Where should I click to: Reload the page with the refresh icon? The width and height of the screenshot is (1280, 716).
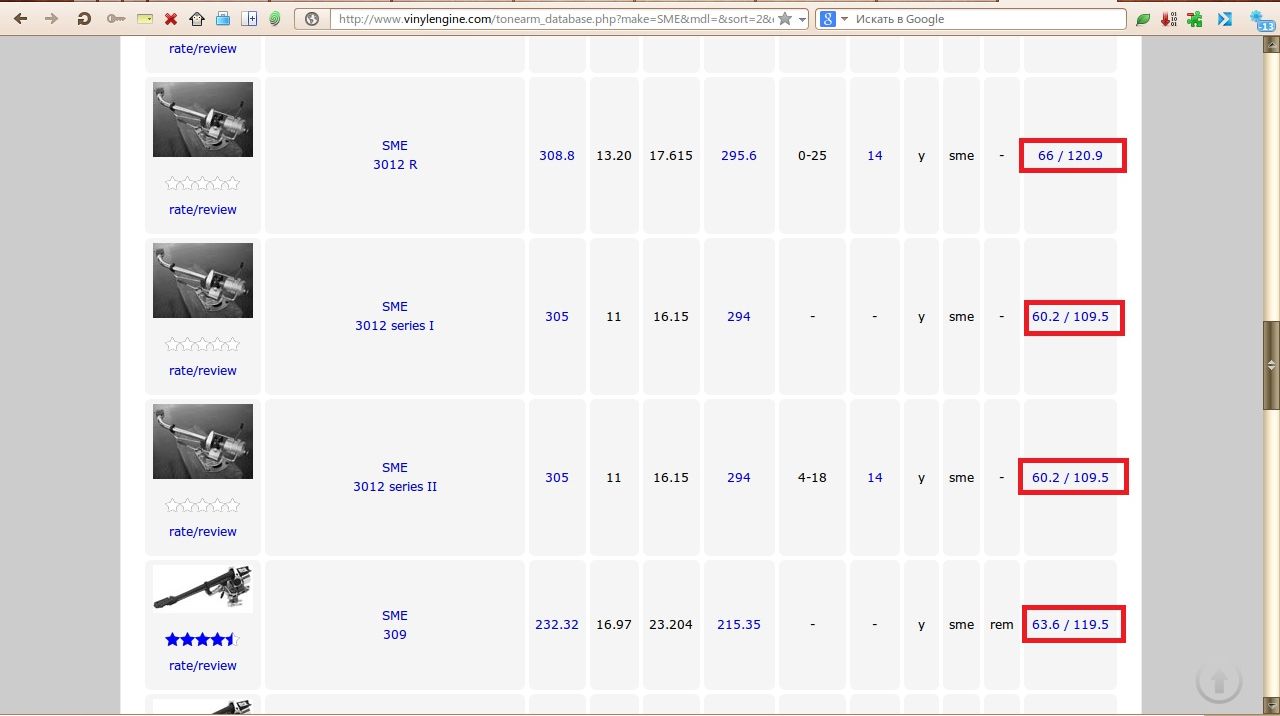84,19
